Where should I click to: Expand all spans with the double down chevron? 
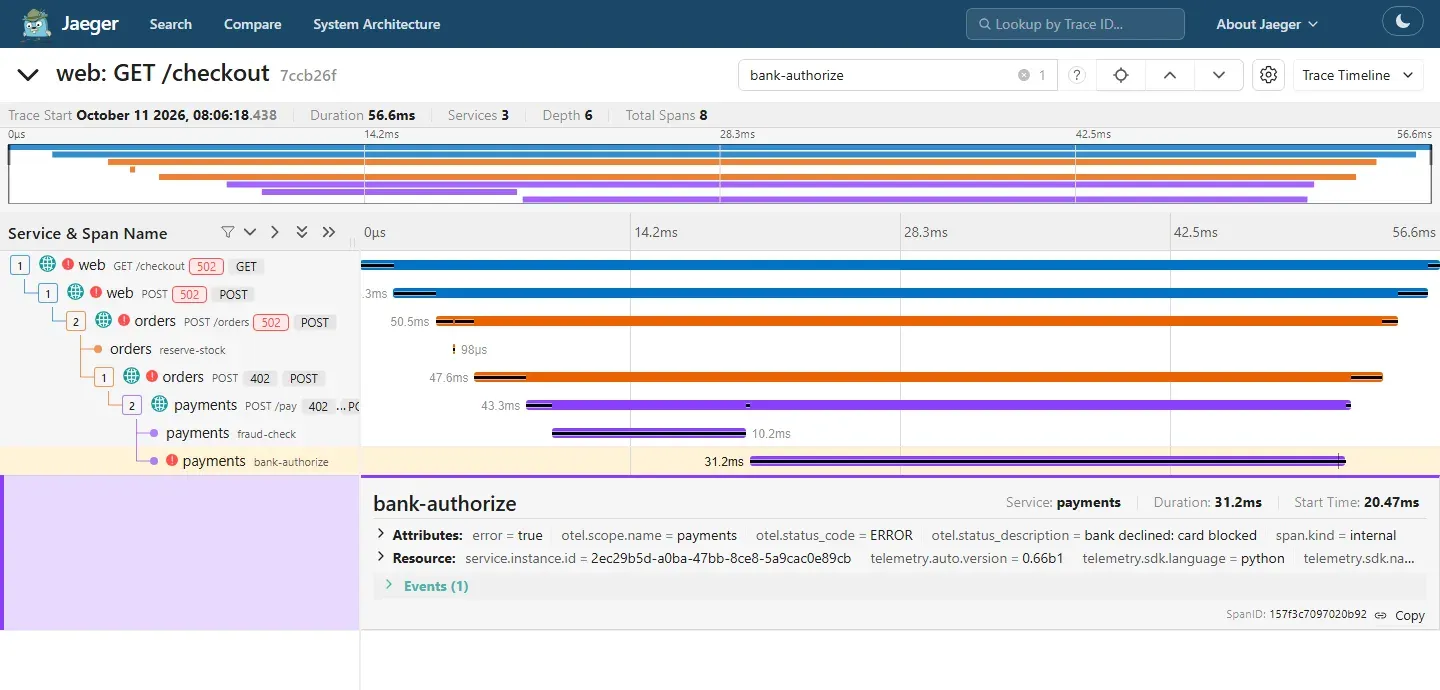[302, 232]
